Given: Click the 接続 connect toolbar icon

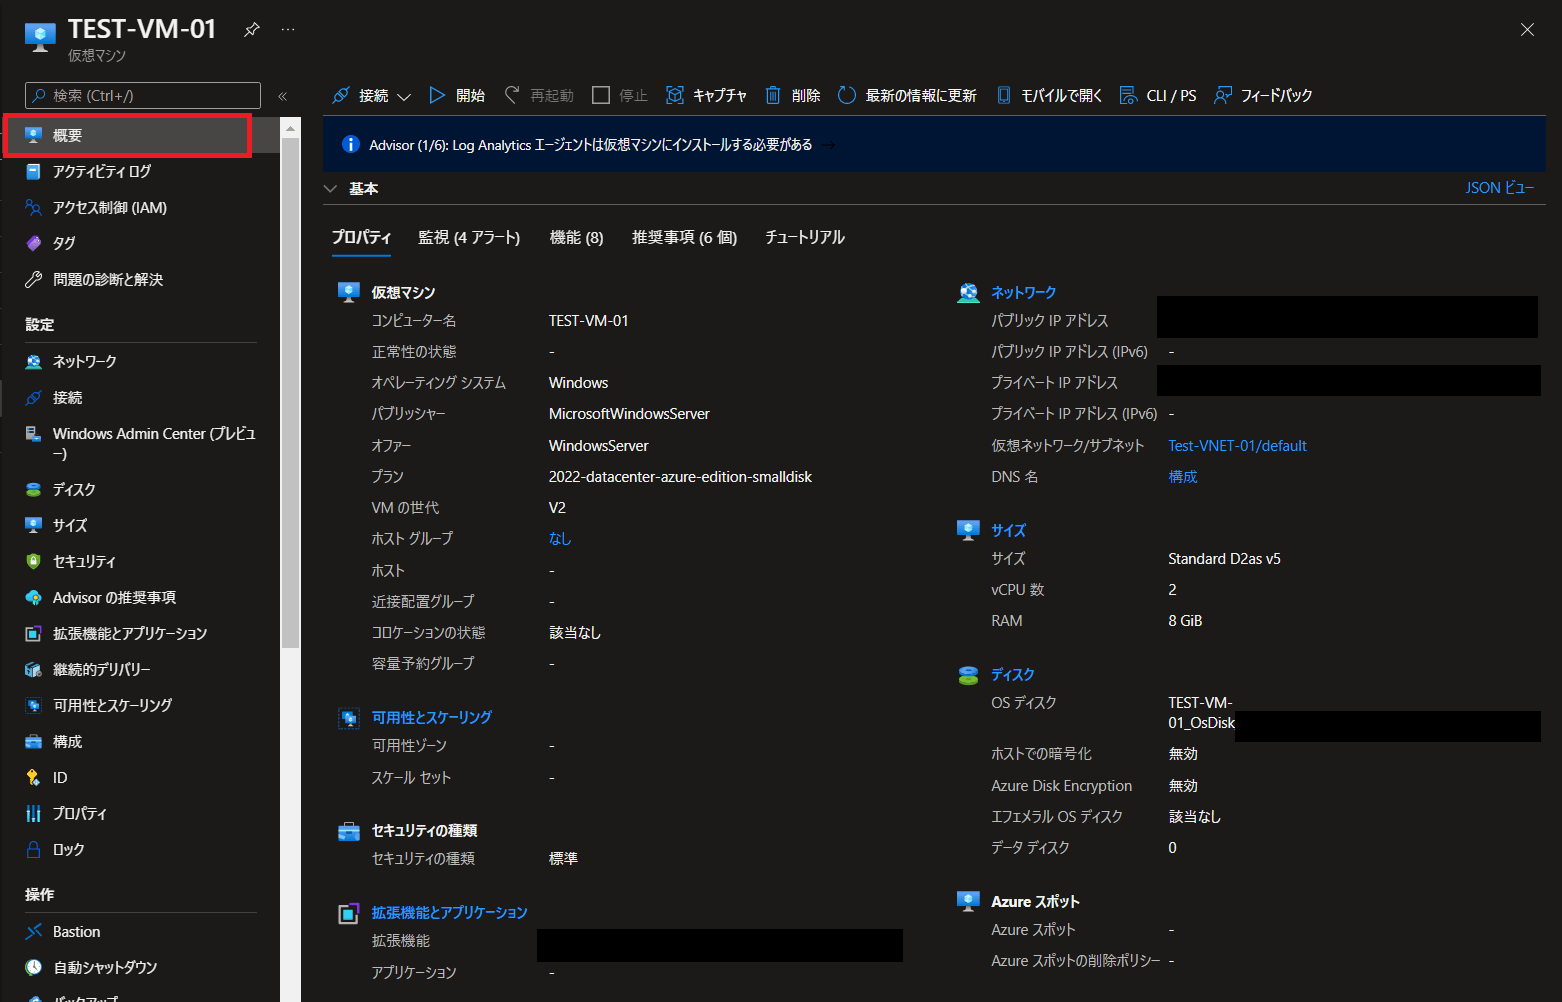Looking at the screenshot, I should [x=341, y=95].
